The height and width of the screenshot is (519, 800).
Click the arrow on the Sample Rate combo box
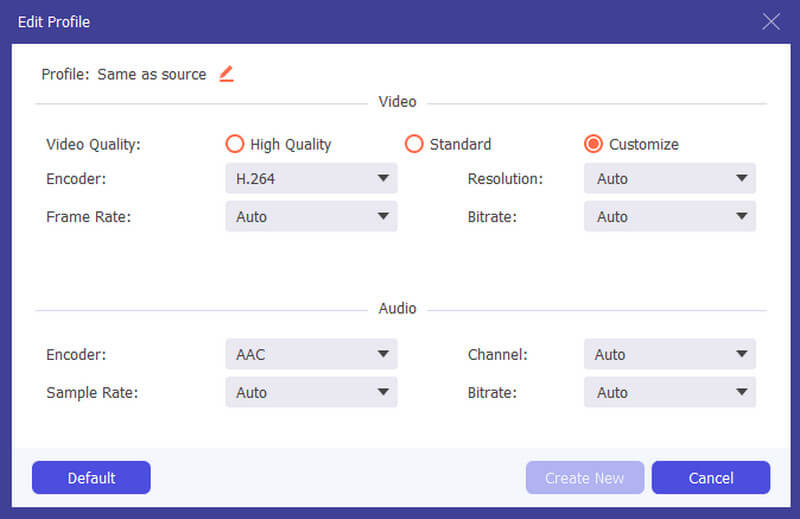tap(383, 391)
